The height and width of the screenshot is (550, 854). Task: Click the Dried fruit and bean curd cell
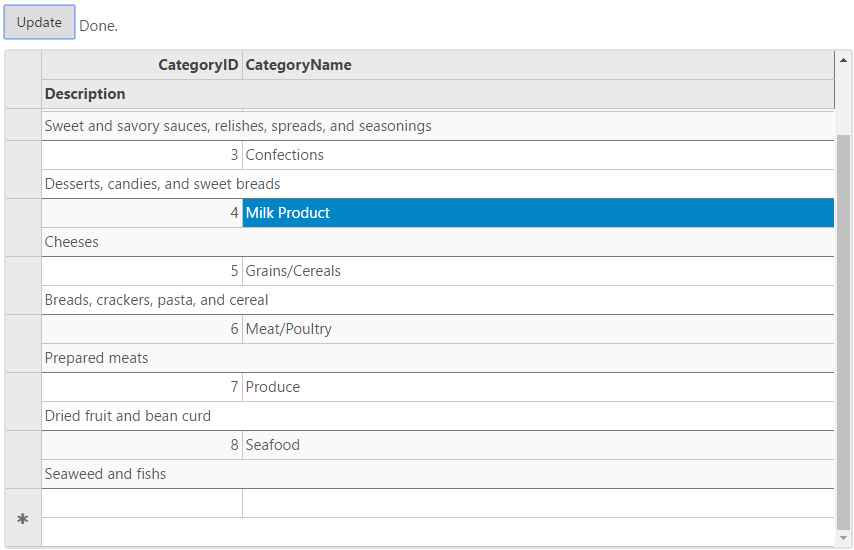[x=437, y=416]
